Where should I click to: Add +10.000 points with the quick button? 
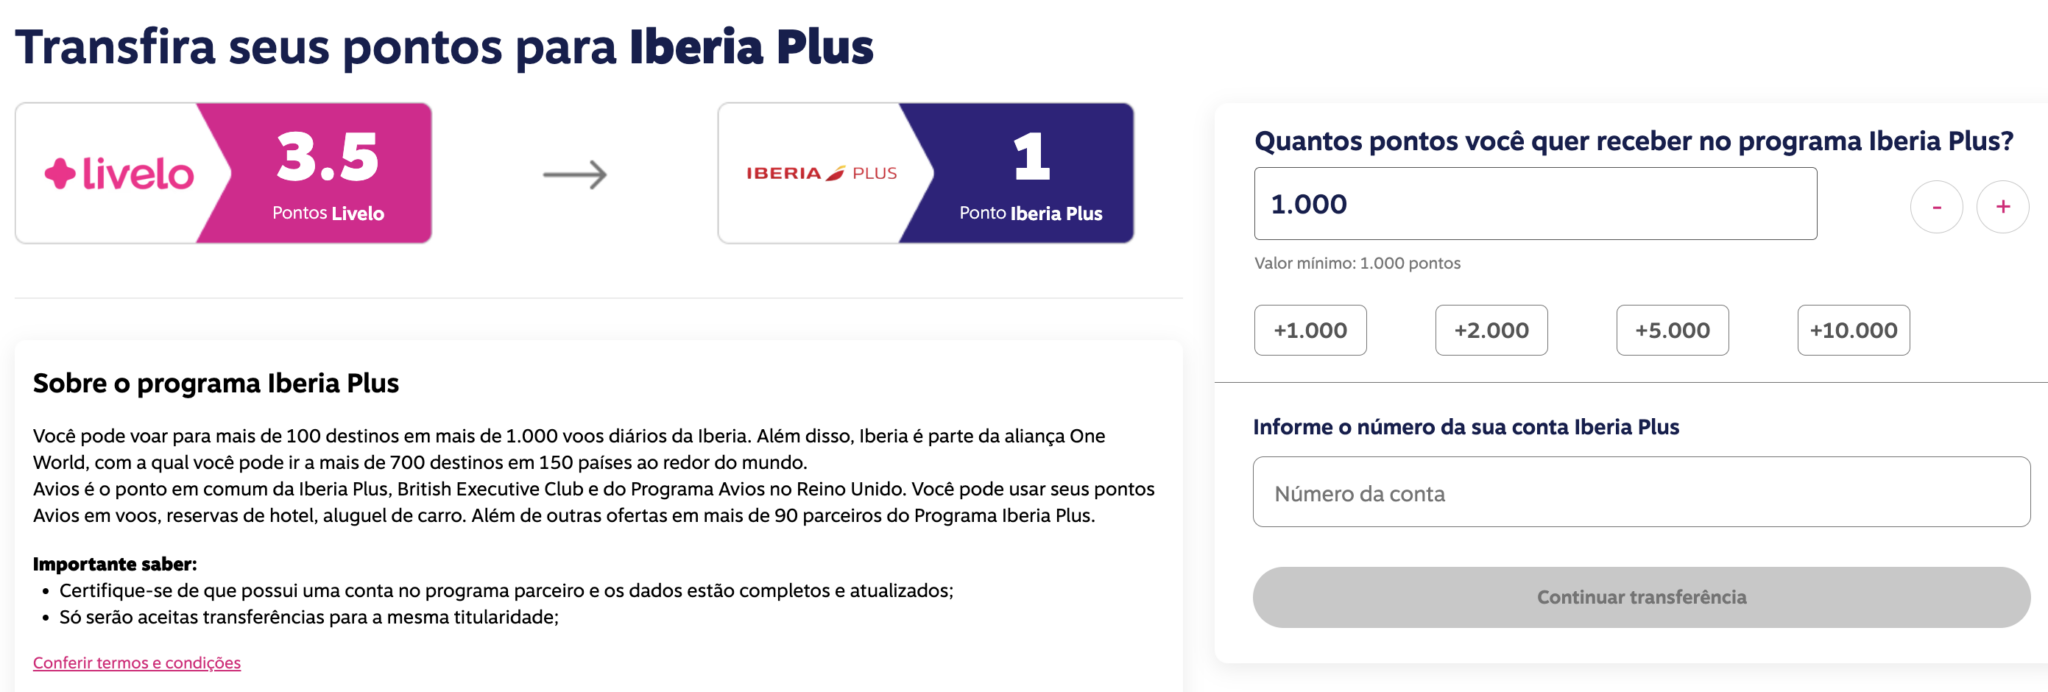tap(1853, 330)
